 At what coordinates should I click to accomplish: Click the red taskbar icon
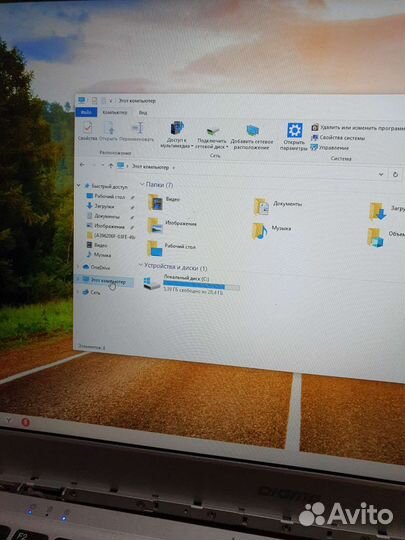pyautogui.click(x=25, y=423)
